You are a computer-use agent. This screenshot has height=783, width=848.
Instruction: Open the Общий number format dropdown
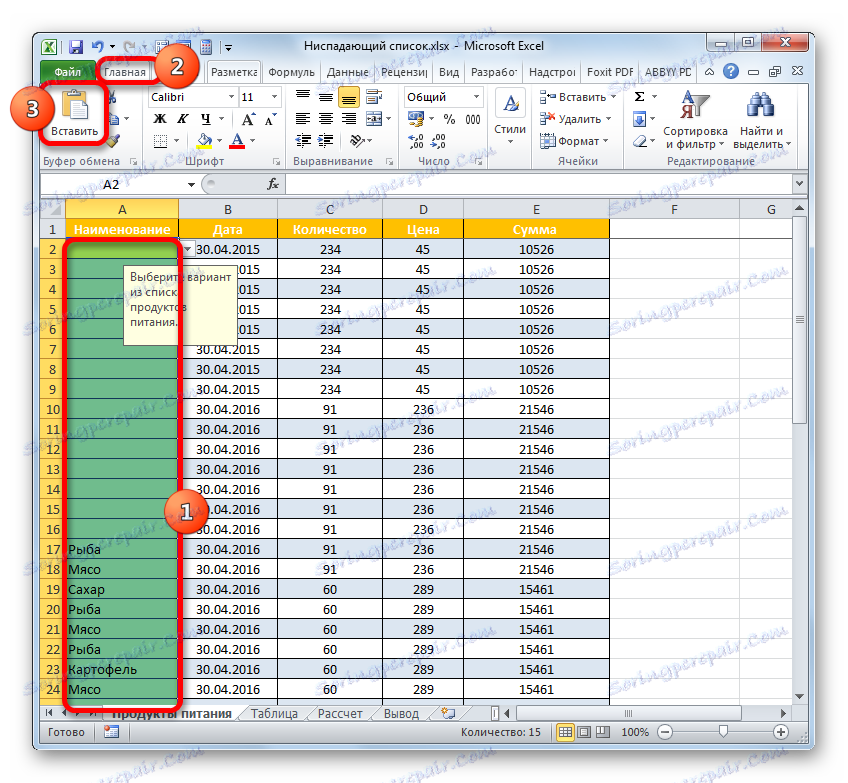pos(476,97)
